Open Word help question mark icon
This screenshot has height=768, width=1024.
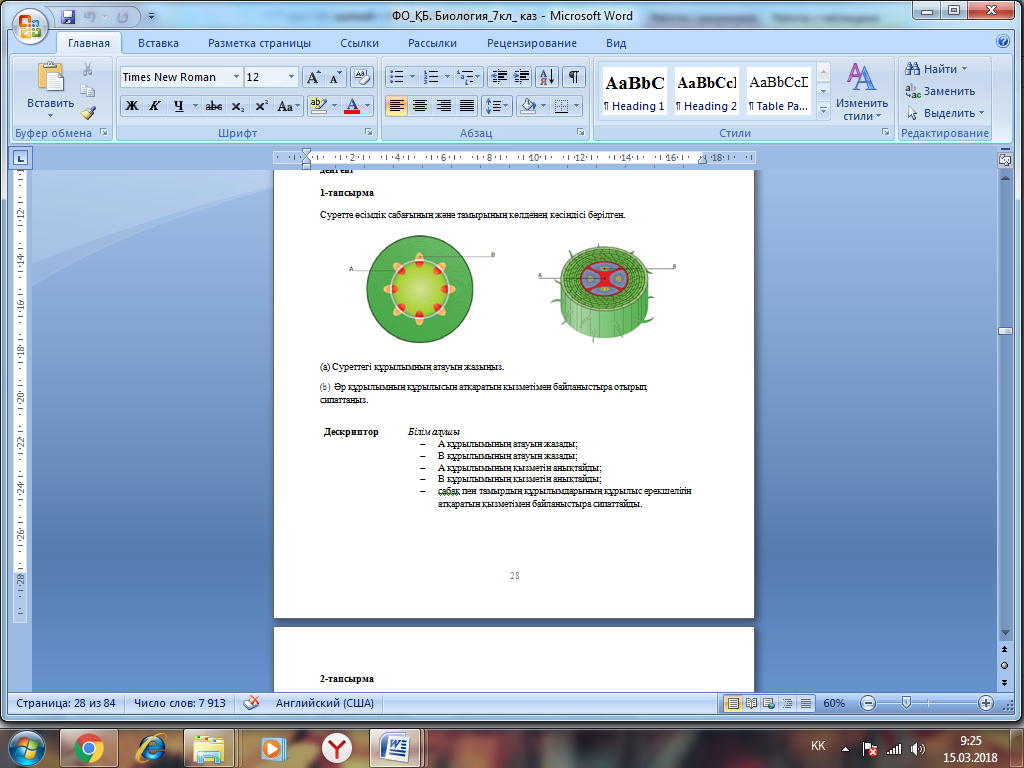pos(1003,41)
